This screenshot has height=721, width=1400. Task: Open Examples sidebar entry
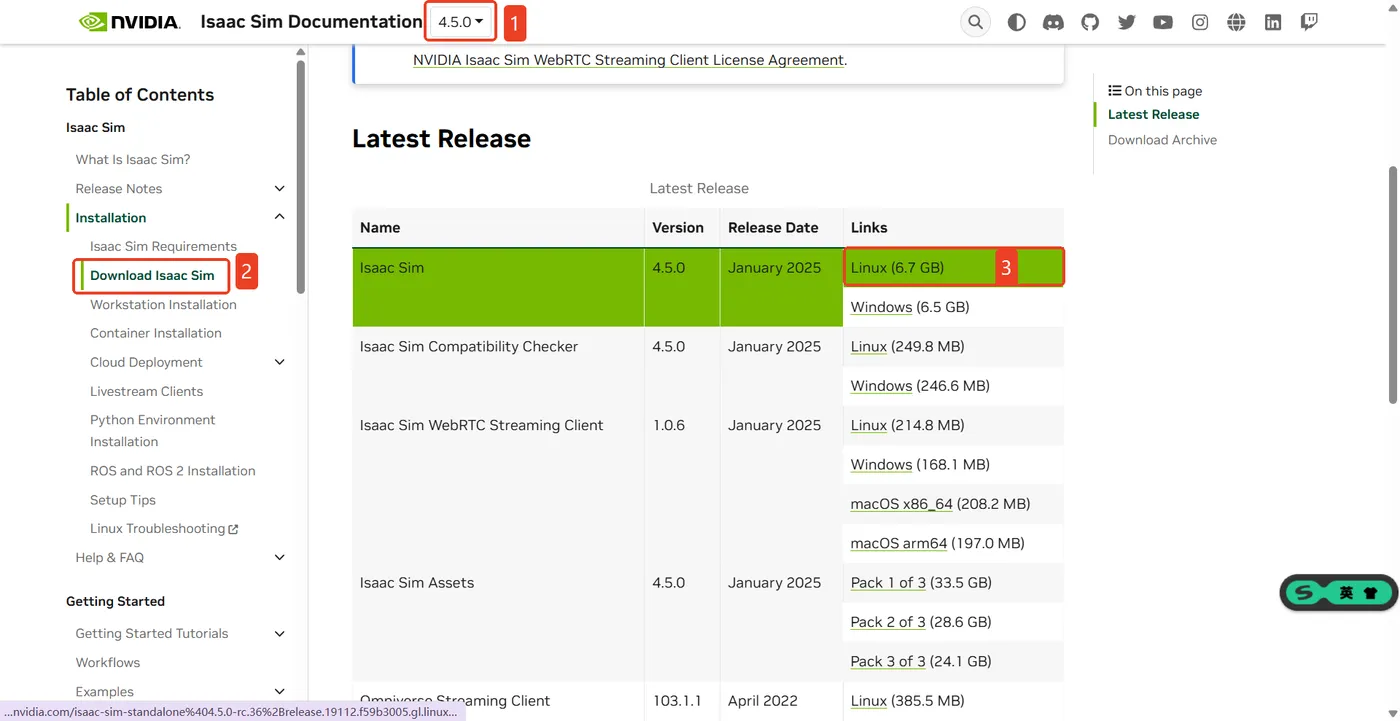coord(104,691)
